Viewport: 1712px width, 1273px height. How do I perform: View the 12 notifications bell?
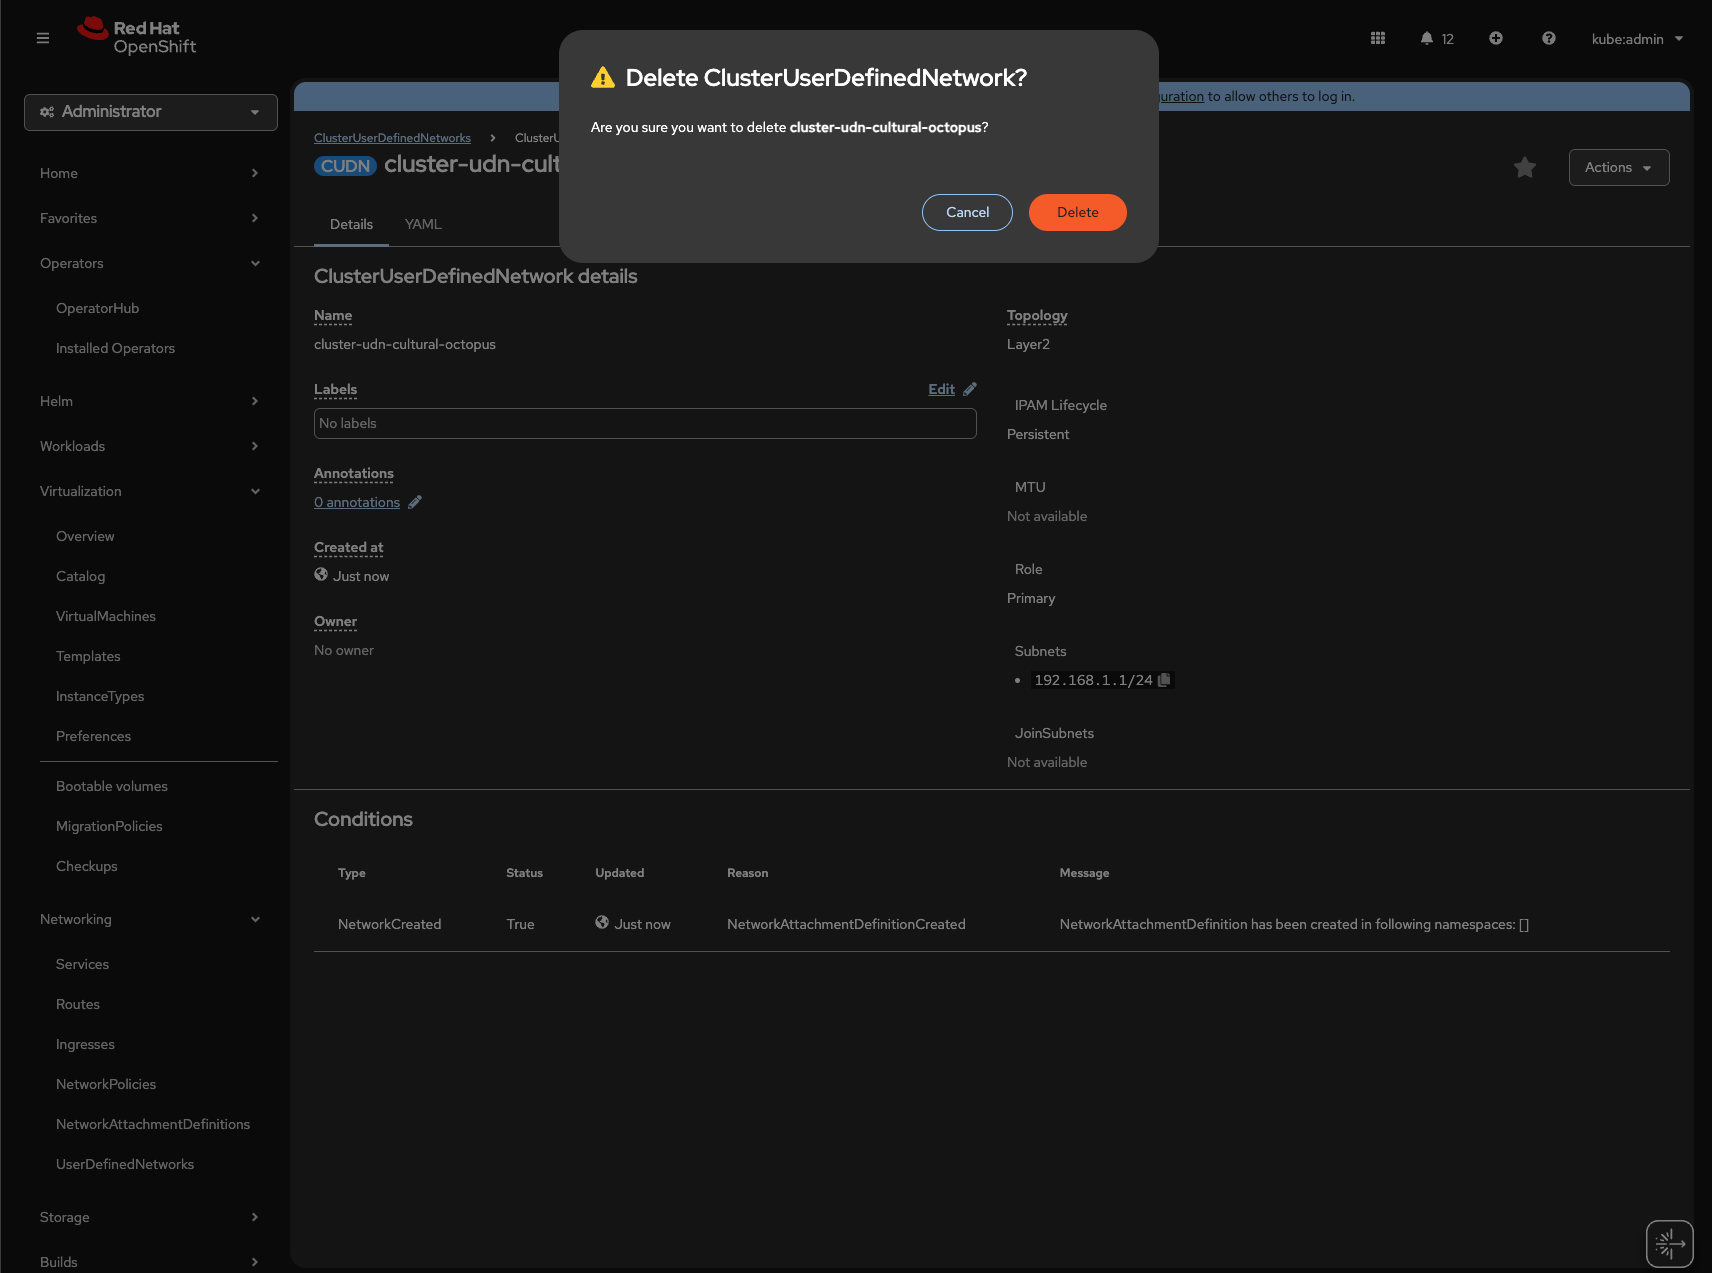coord(1437,38)
